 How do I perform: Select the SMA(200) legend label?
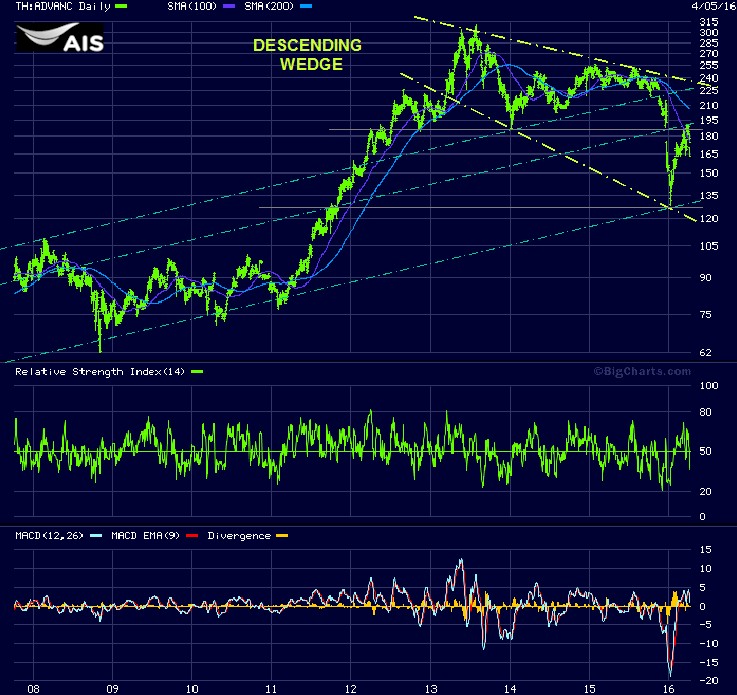pyautogui.click(x=269, y=6)
